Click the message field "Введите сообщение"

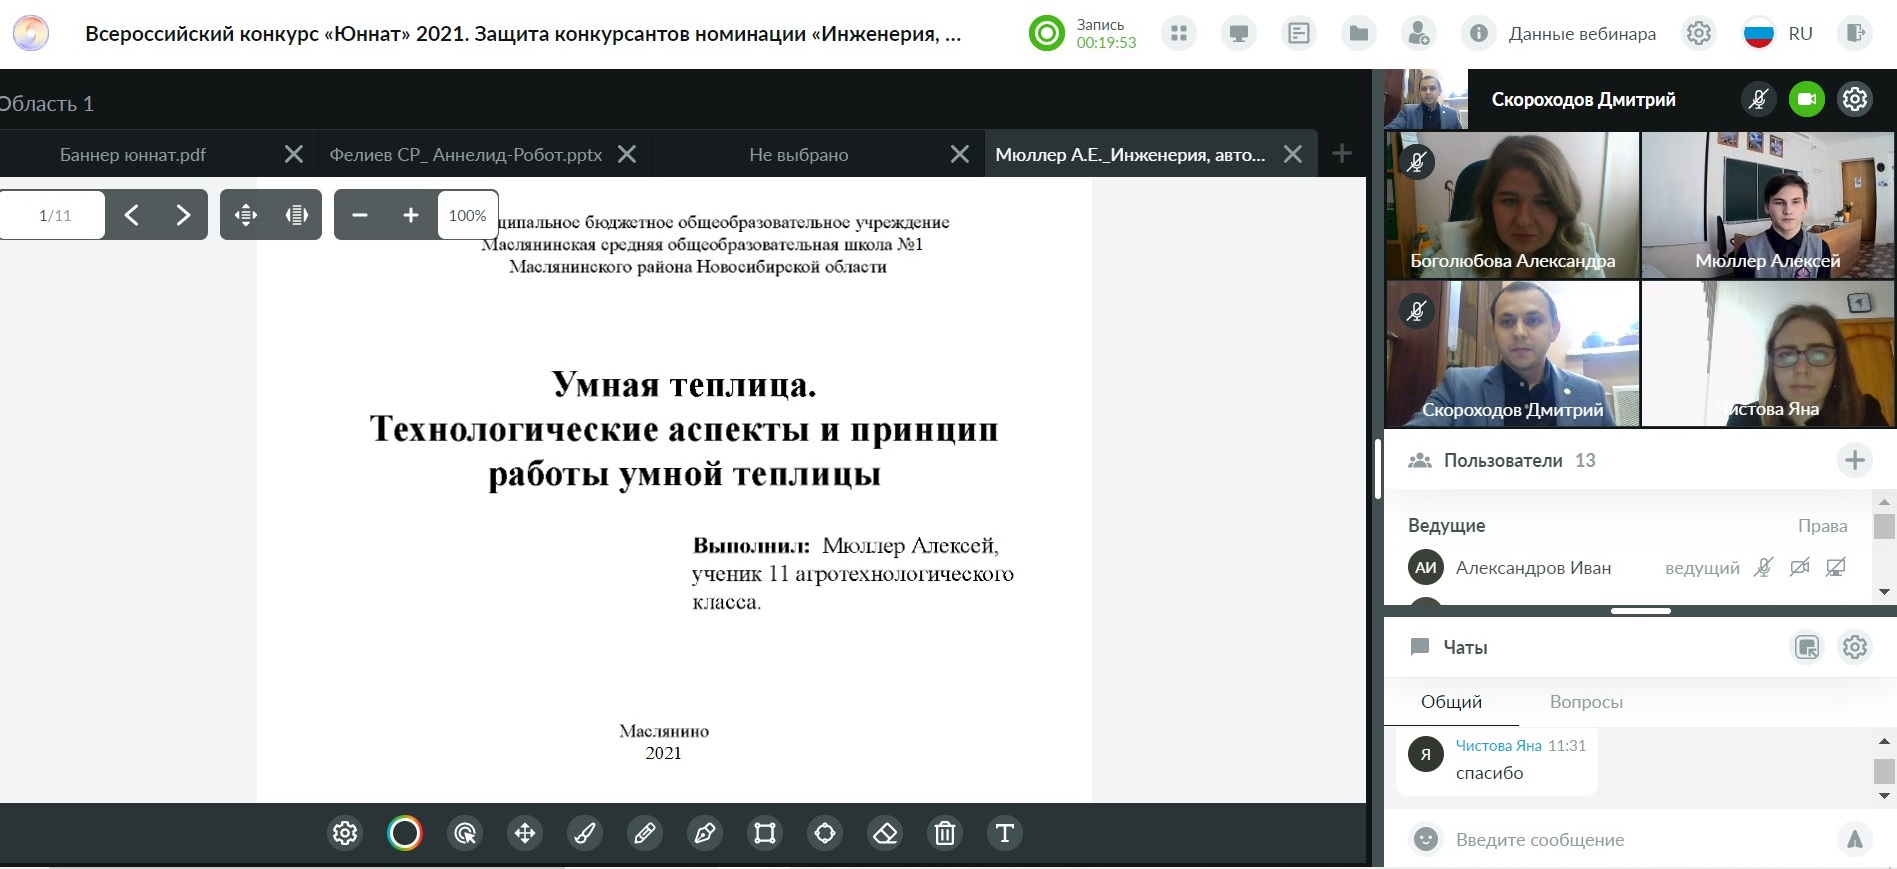1638,839
